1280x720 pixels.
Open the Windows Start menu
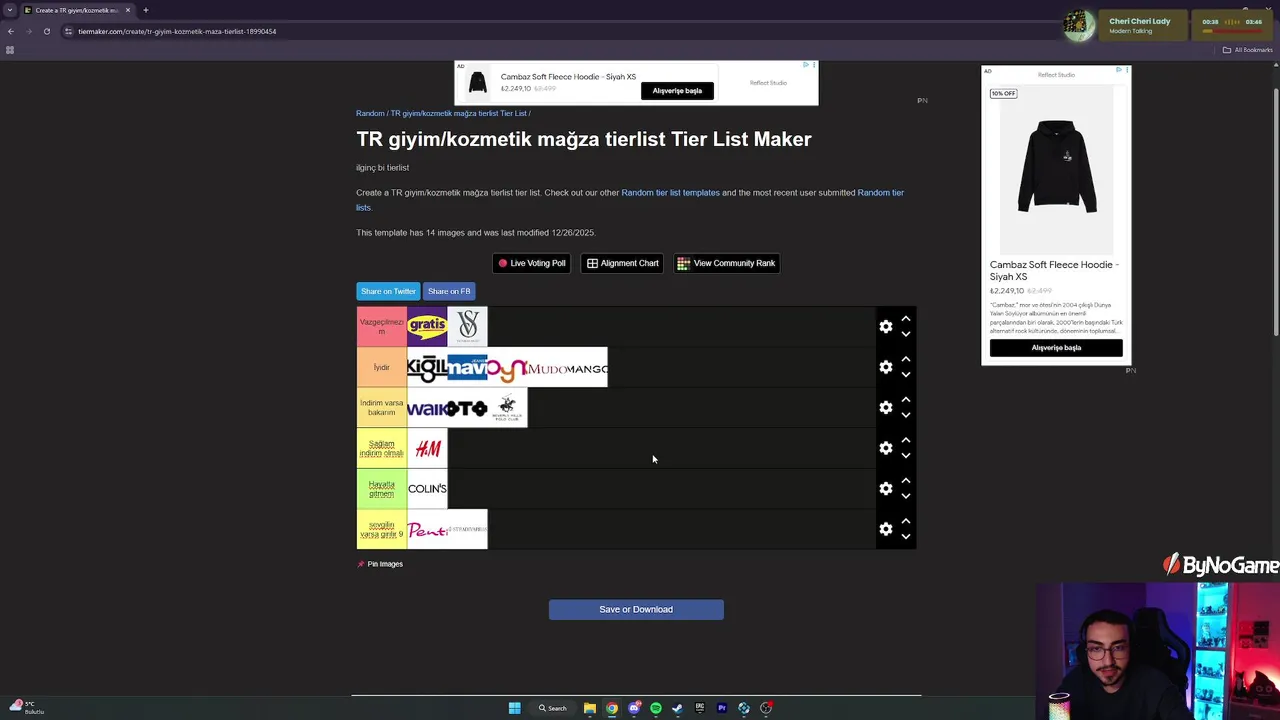pos(514,708)
